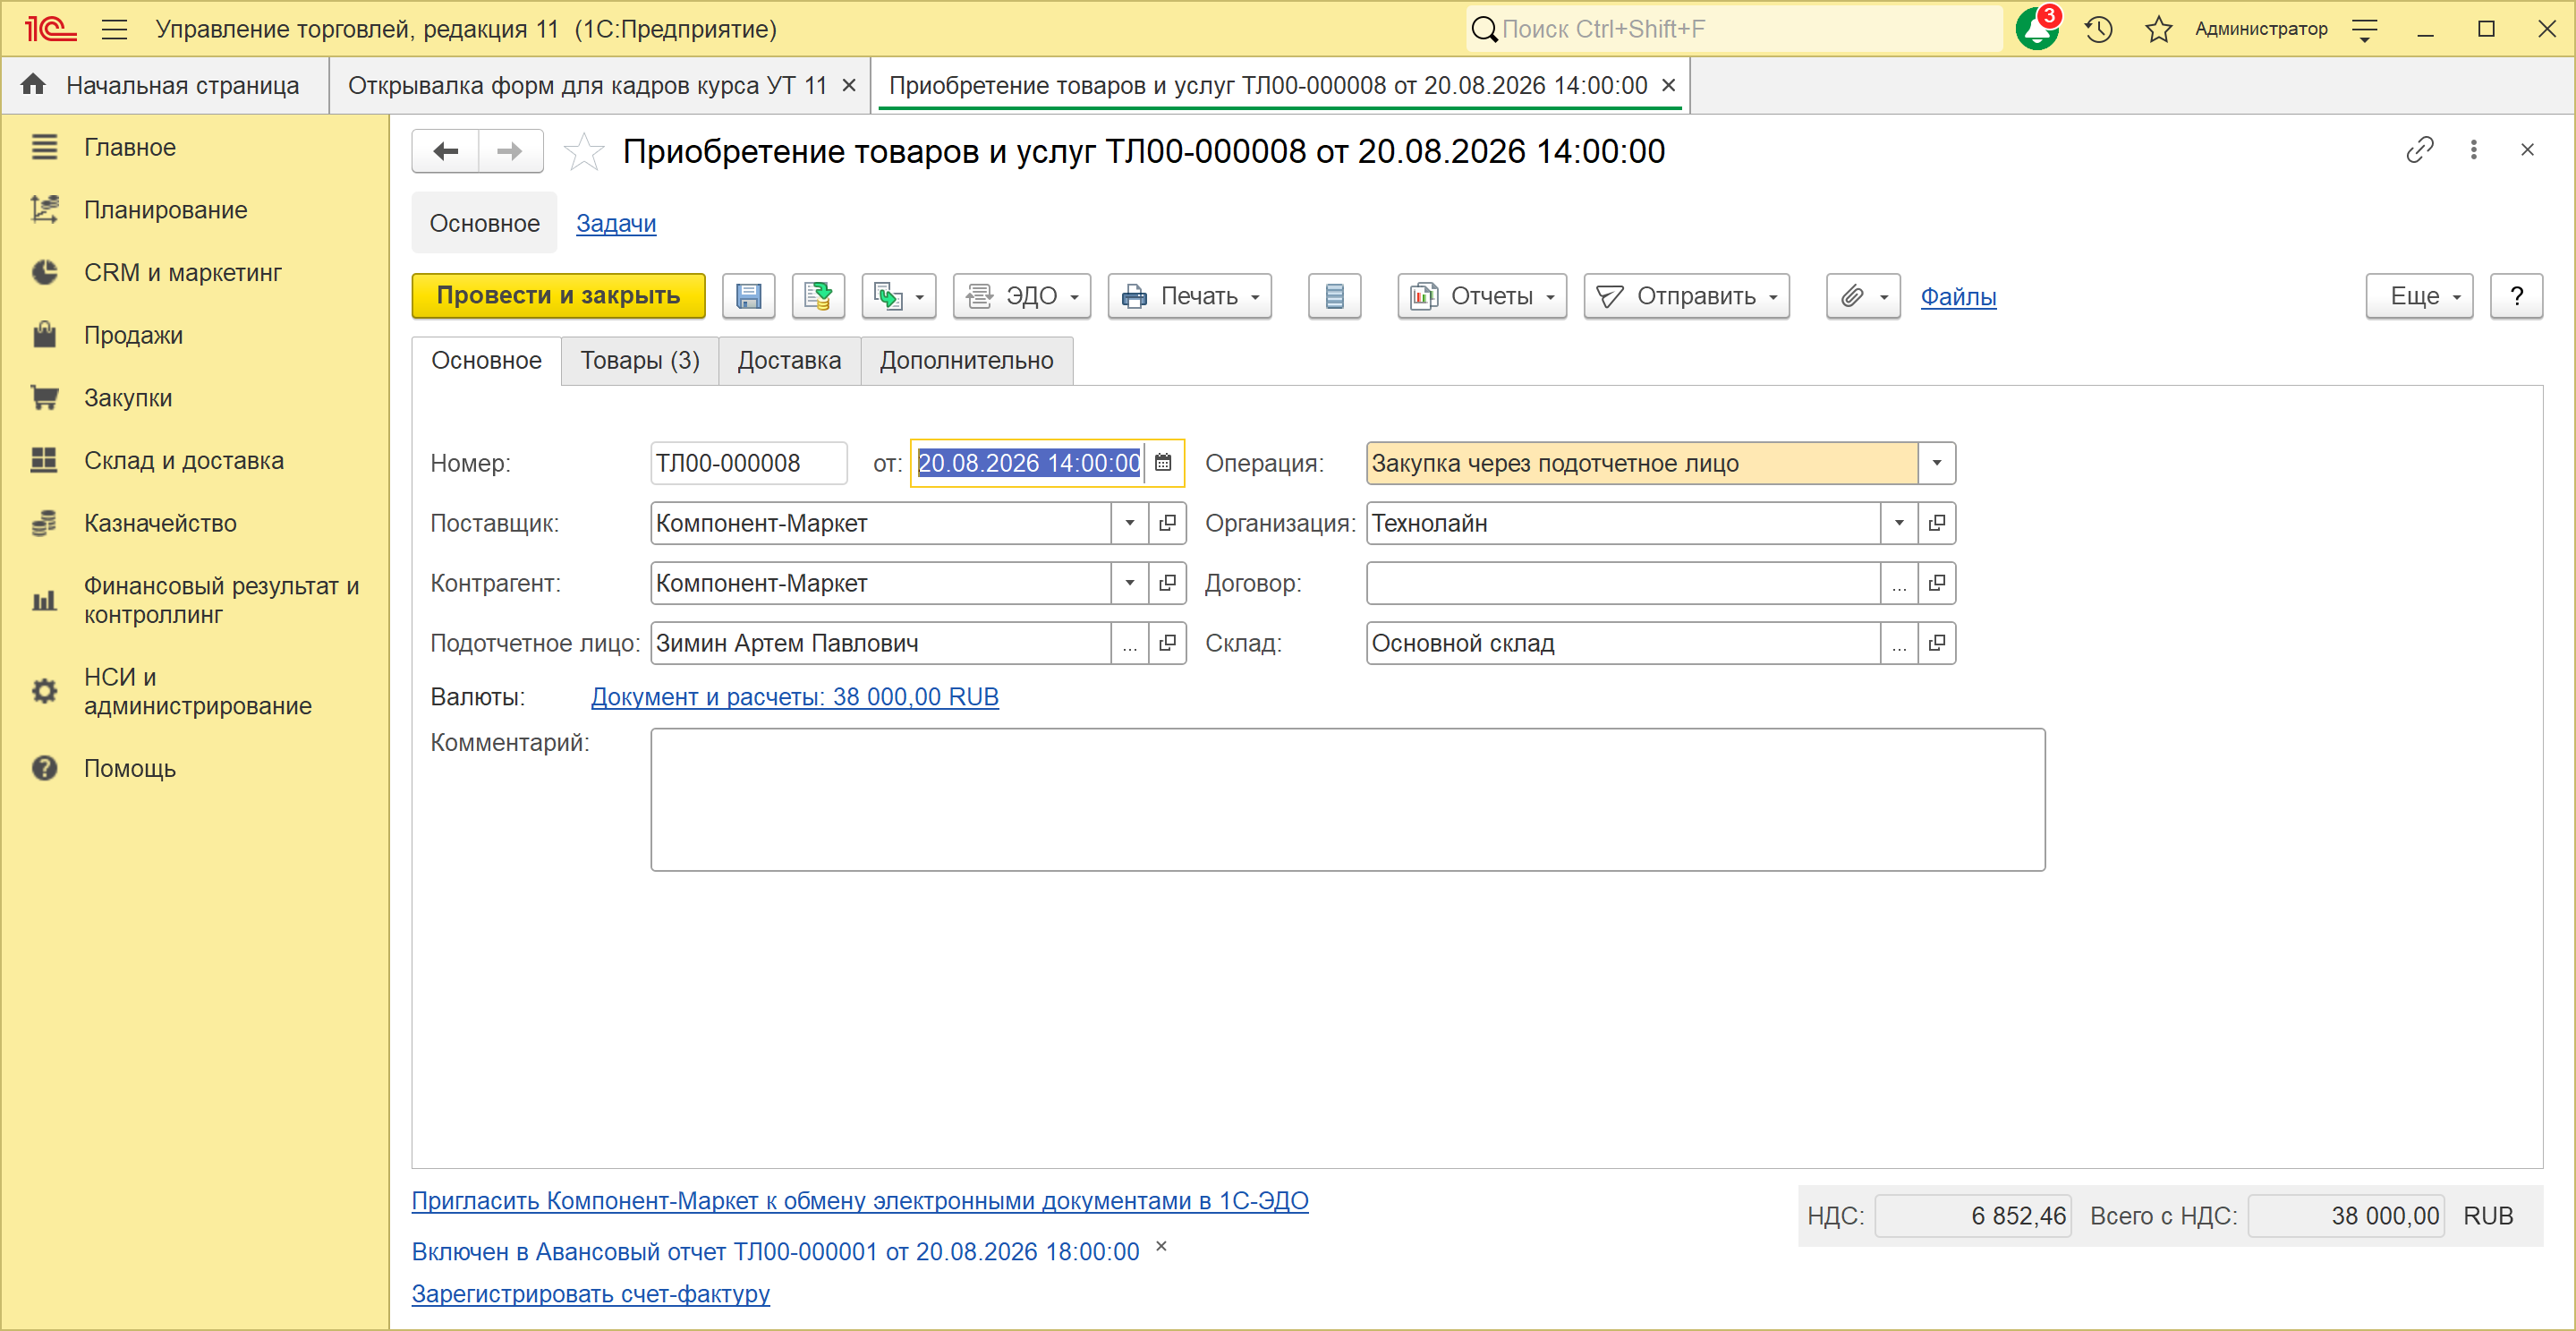The image size is (2576, 1331).
Task: Close the Открывалка форм tab
Action: pos(849,86)
